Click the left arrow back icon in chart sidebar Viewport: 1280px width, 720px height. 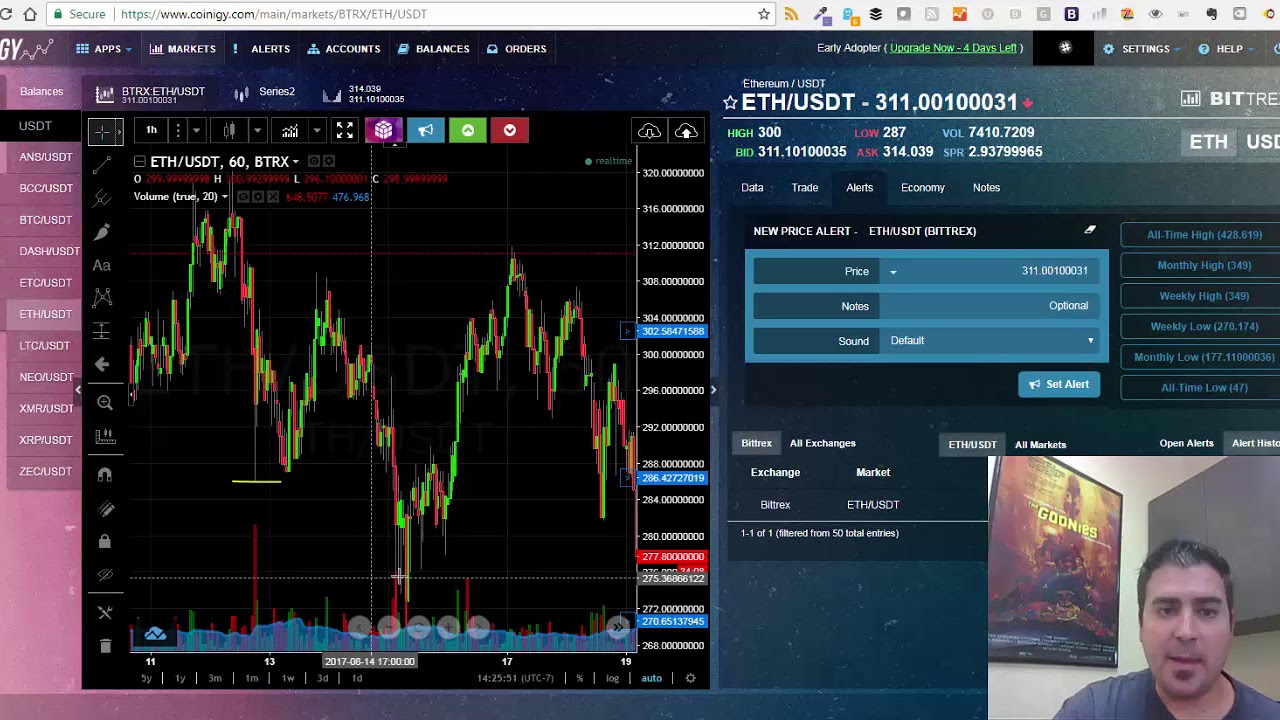[x=102, y=364]
